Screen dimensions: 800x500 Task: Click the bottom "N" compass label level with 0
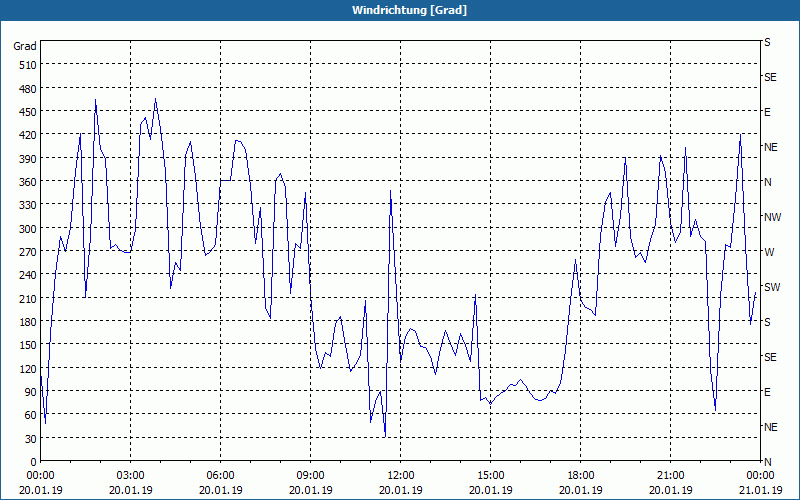tap(768, 462)
